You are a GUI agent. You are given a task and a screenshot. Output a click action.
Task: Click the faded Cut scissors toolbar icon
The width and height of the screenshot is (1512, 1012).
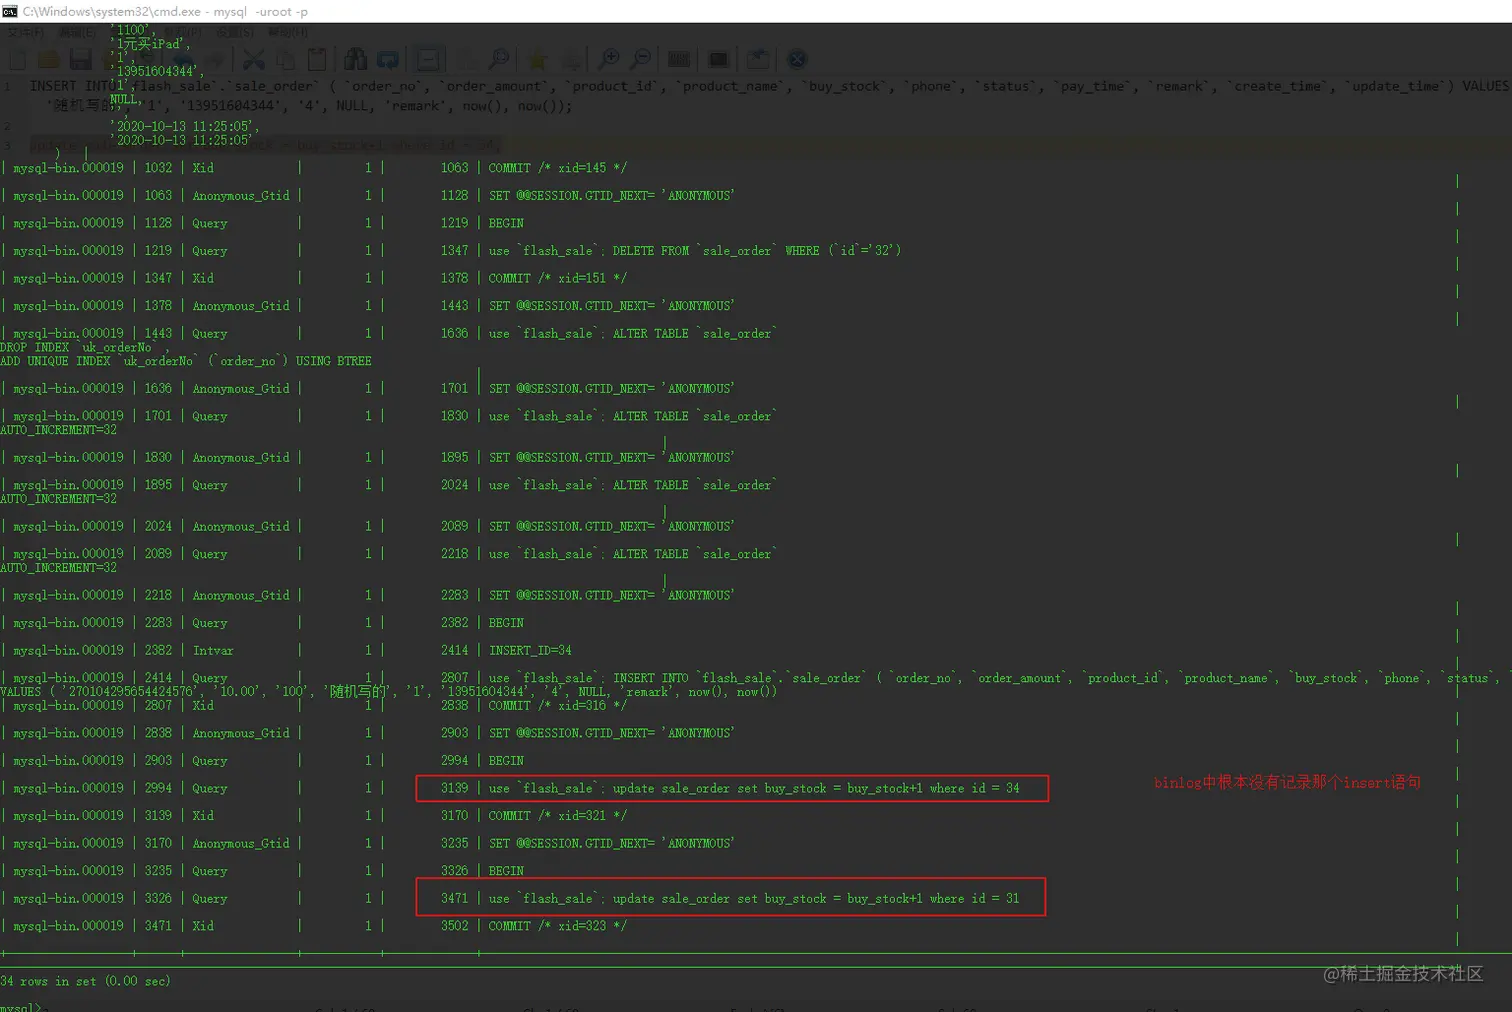tap(254, 59)
